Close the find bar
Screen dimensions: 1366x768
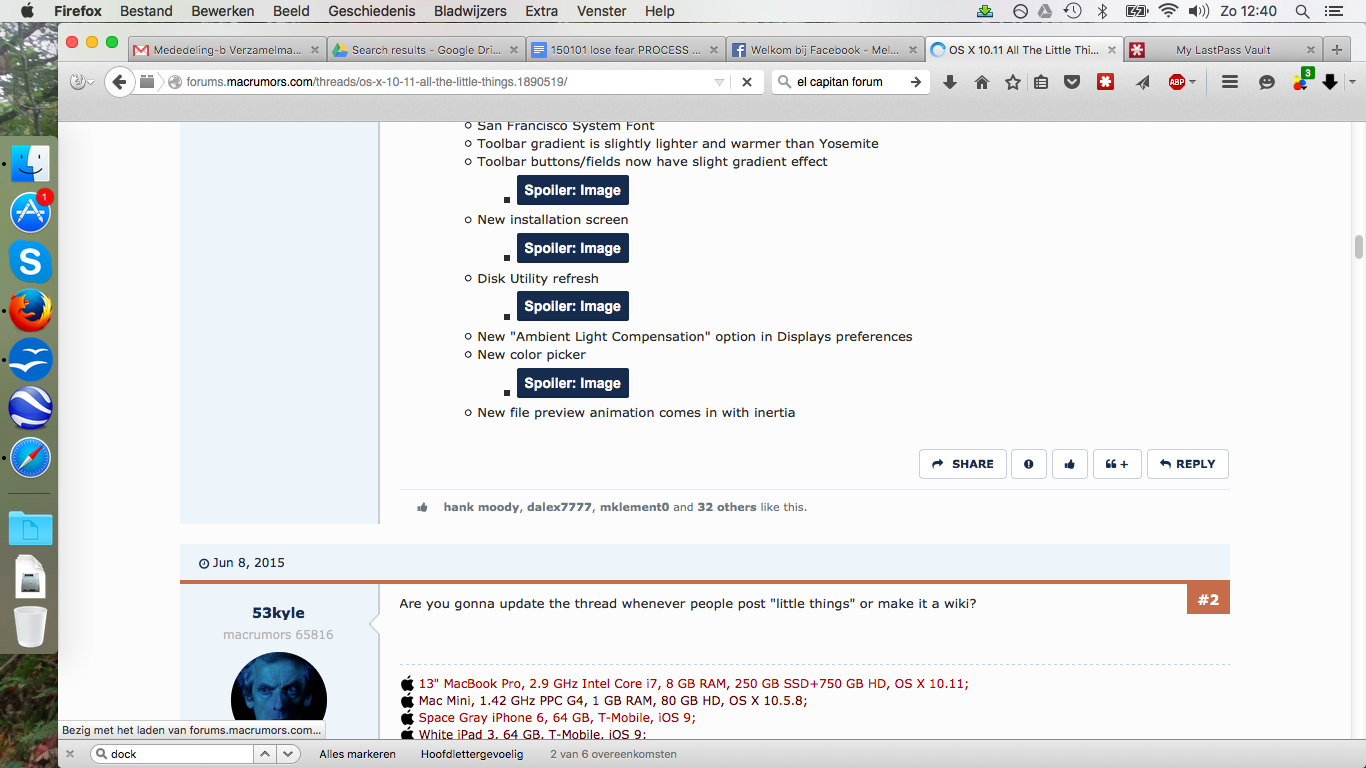(70, 754)
